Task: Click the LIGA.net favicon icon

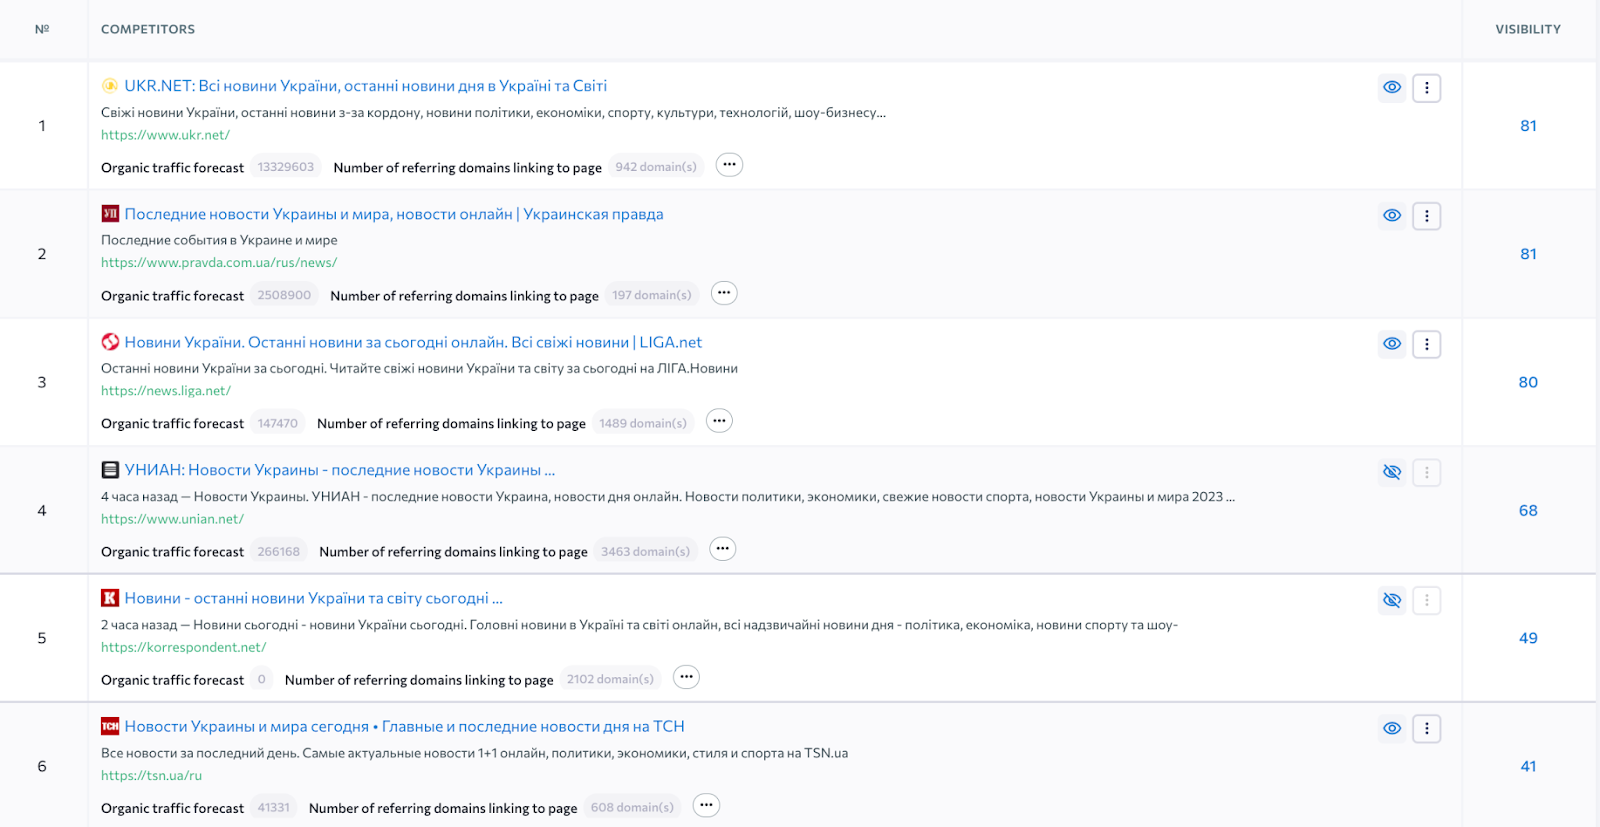Action: pos(110,342)
